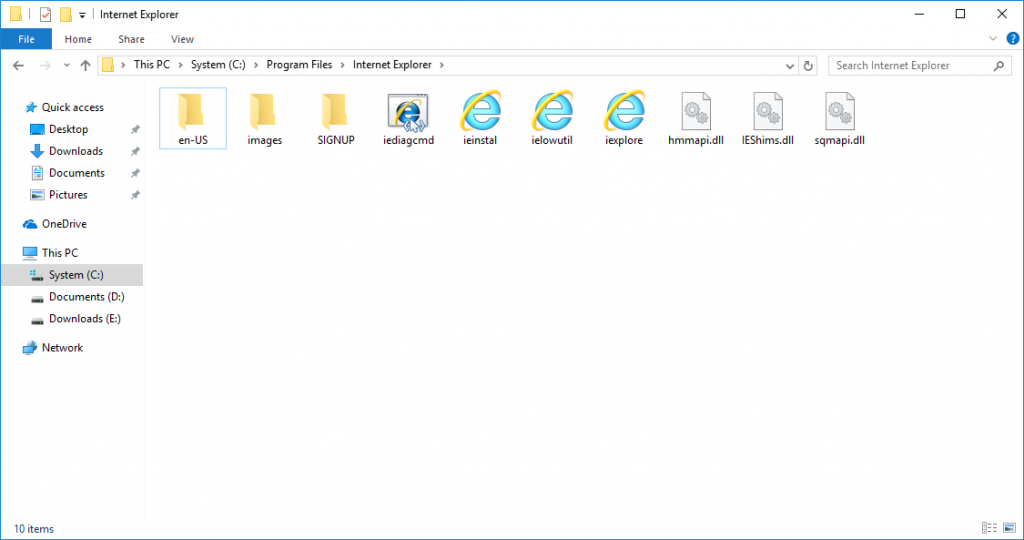
Task: Select Downloads under Quick access
Action: [76, 151]
